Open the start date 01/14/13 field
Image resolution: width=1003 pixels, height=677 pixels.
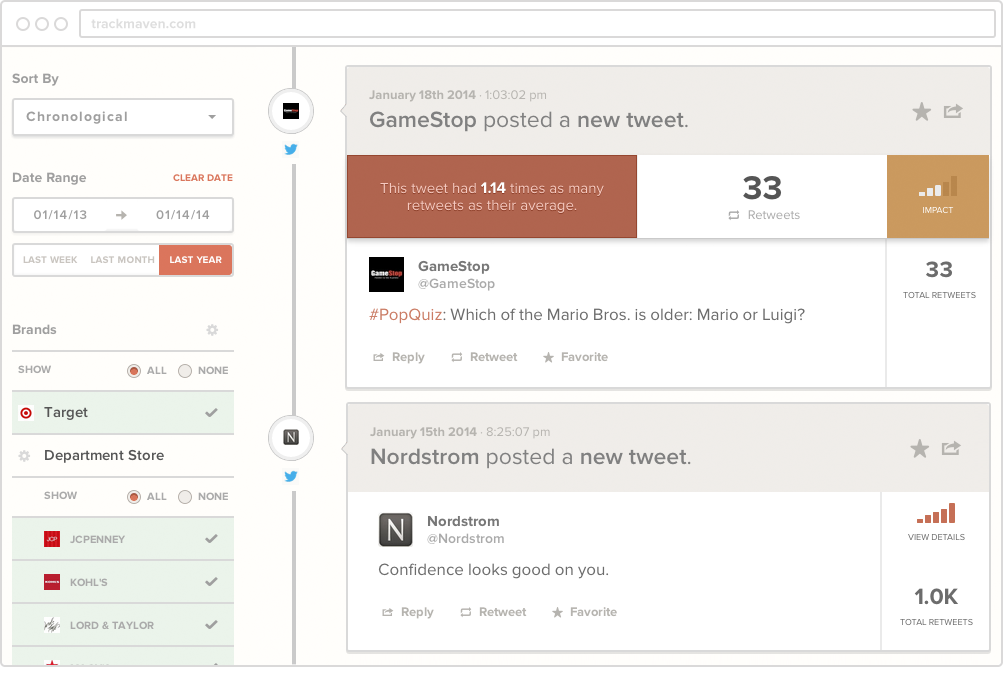[60, 215]
